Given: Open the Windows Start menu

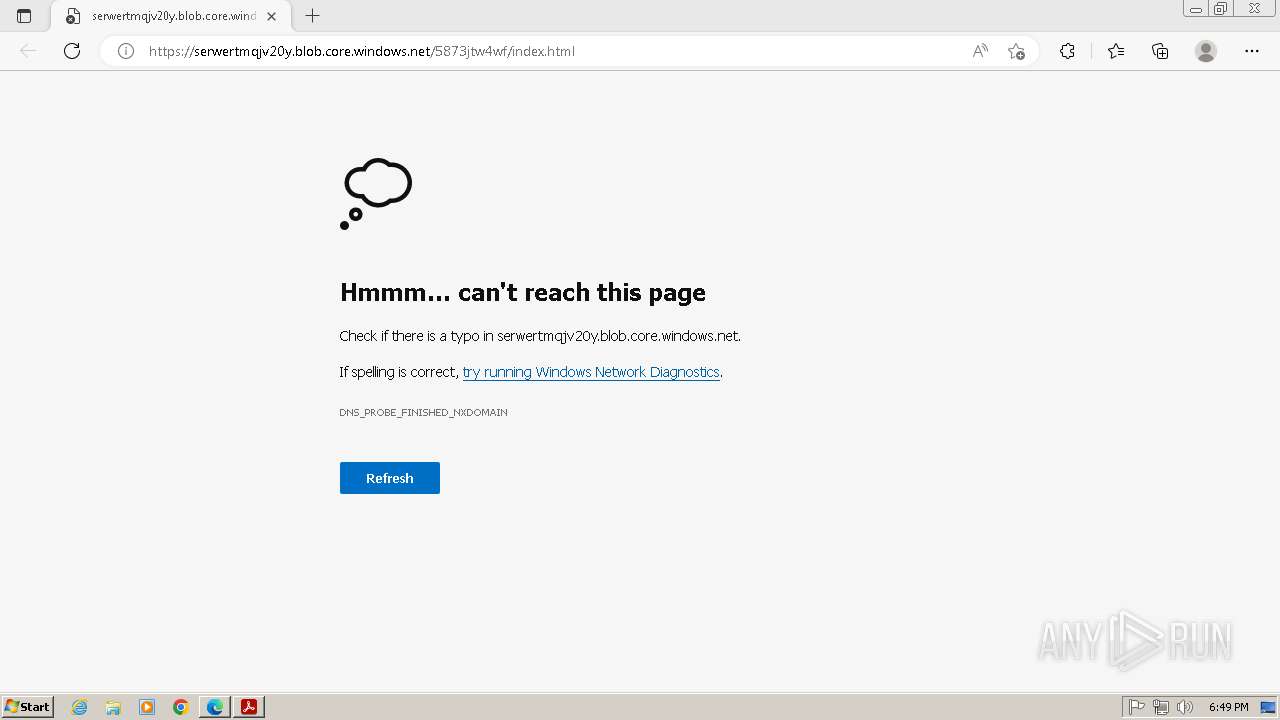Looking at the screenshot, I should (27, 706).
